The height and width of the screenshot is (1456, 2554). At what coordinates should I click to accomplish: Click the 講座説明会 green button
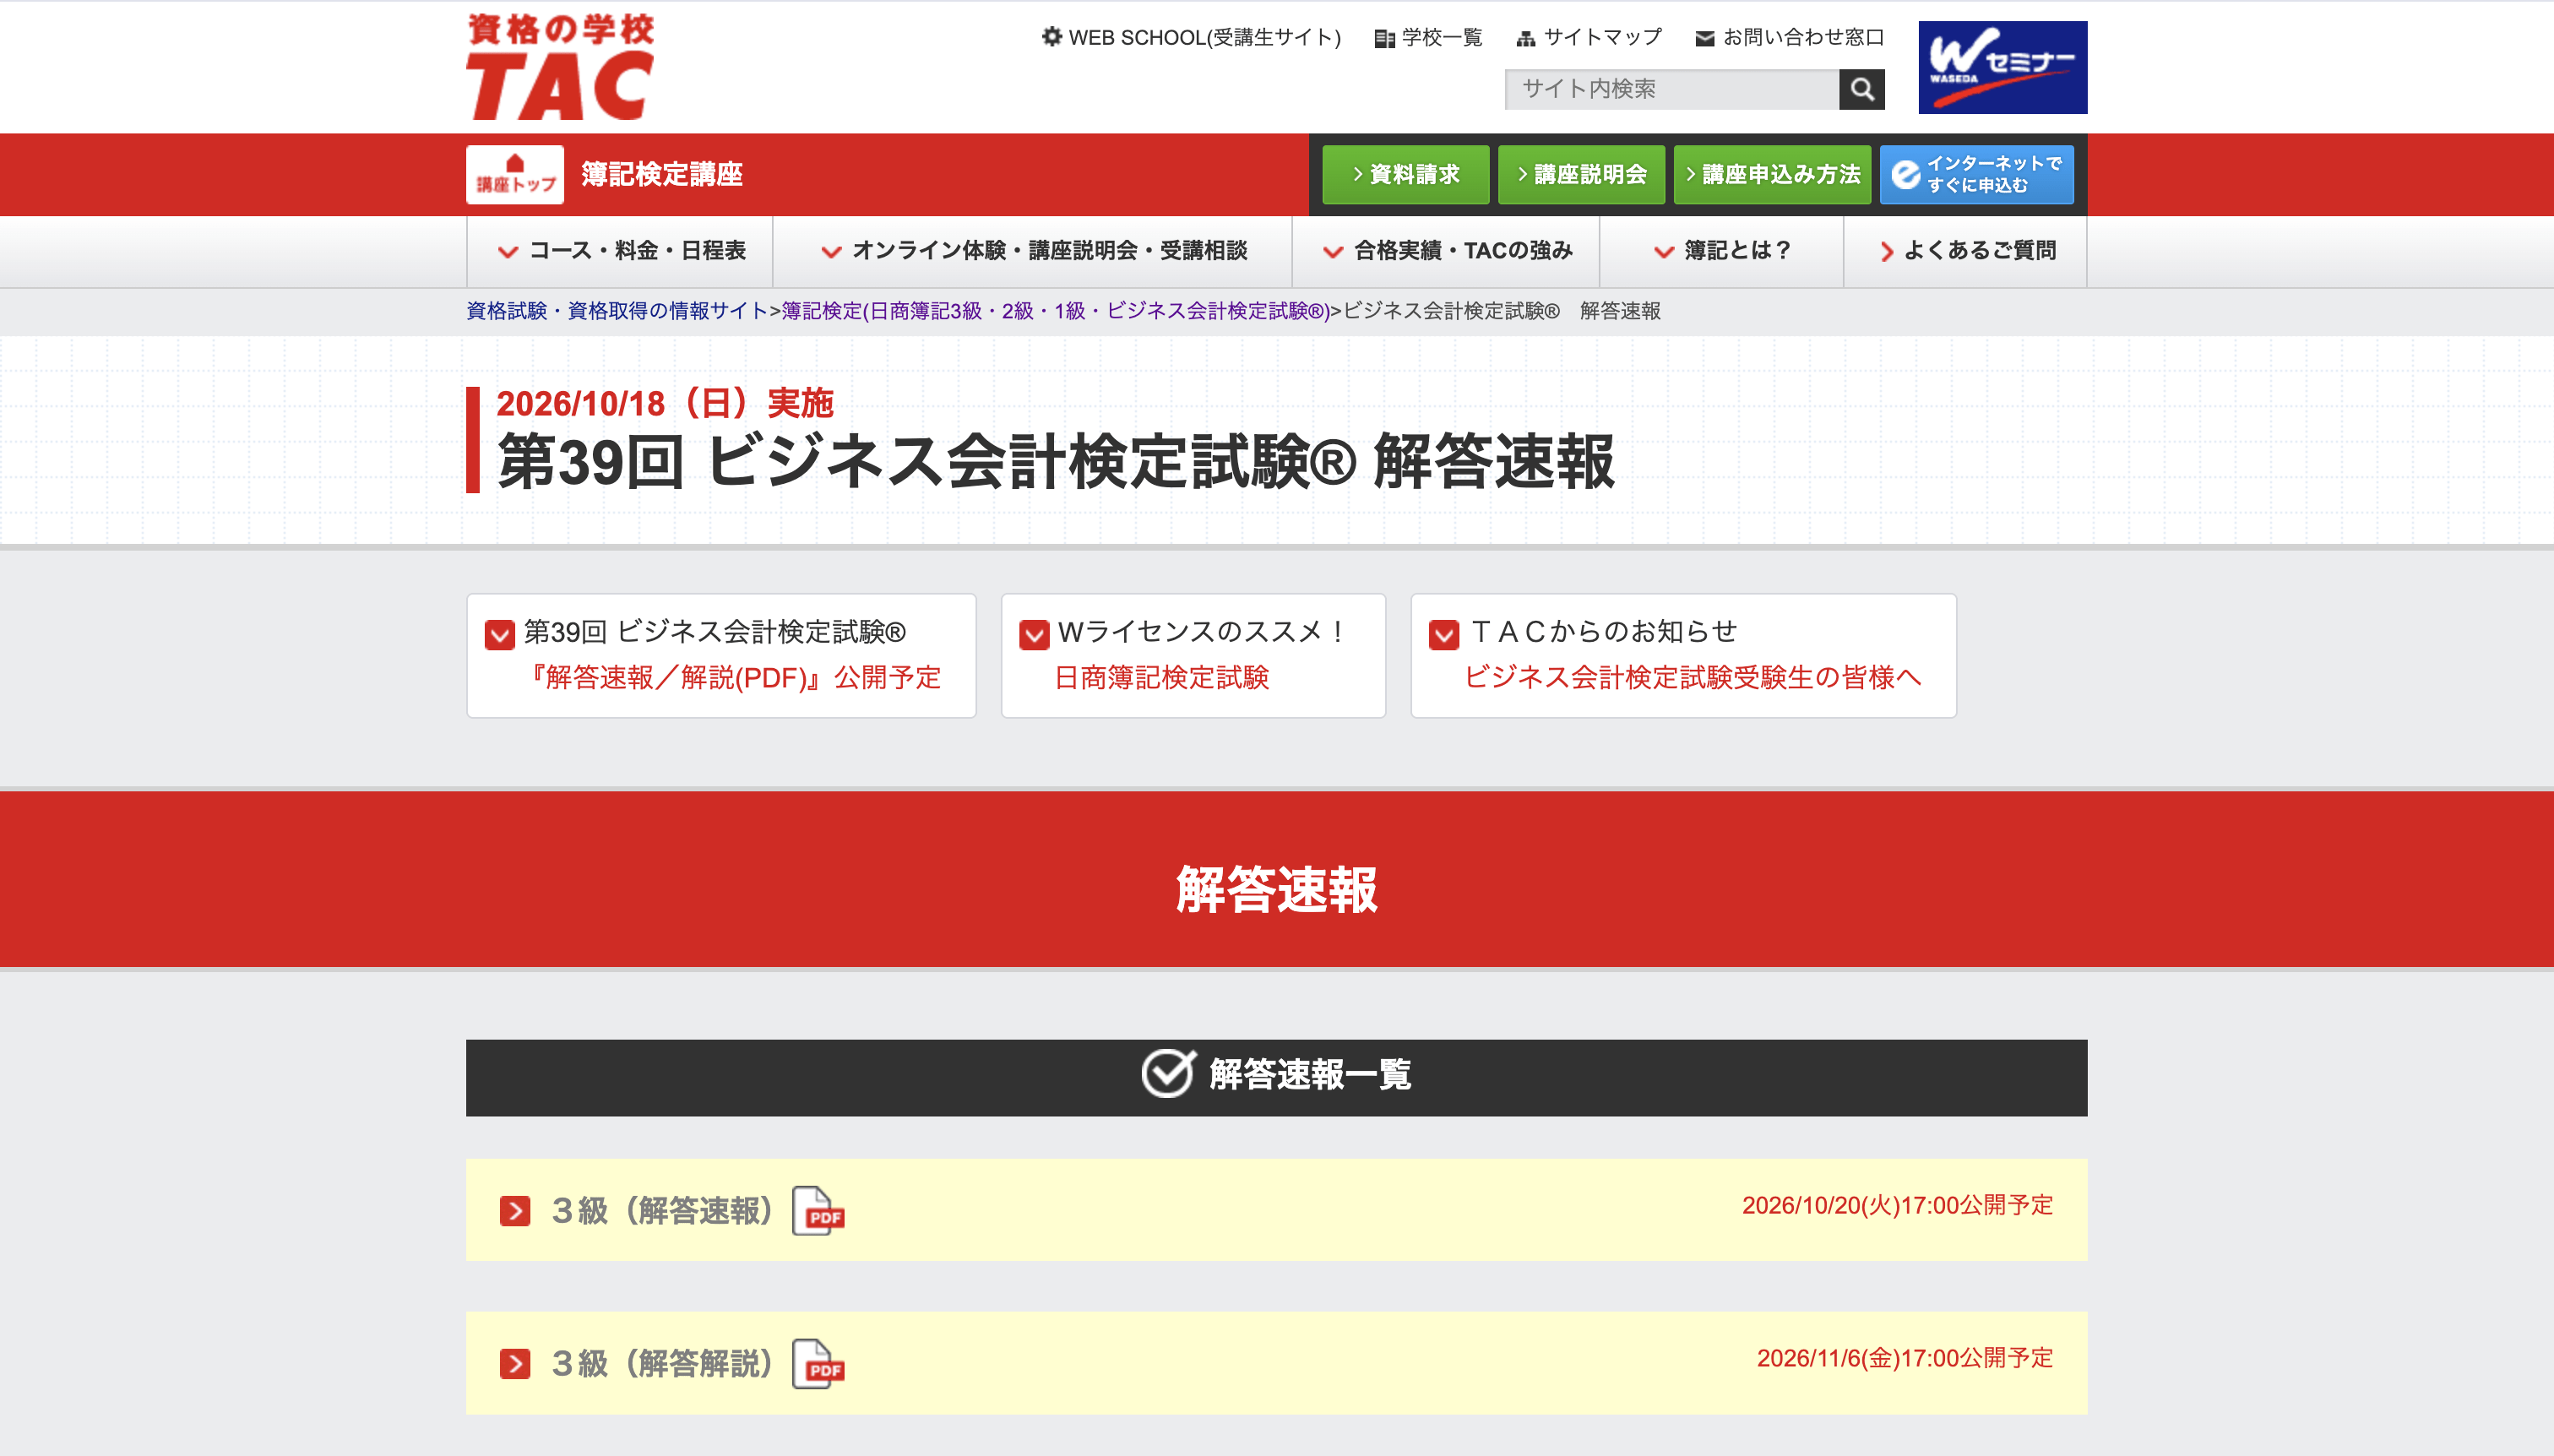[x=1581, y=174]
